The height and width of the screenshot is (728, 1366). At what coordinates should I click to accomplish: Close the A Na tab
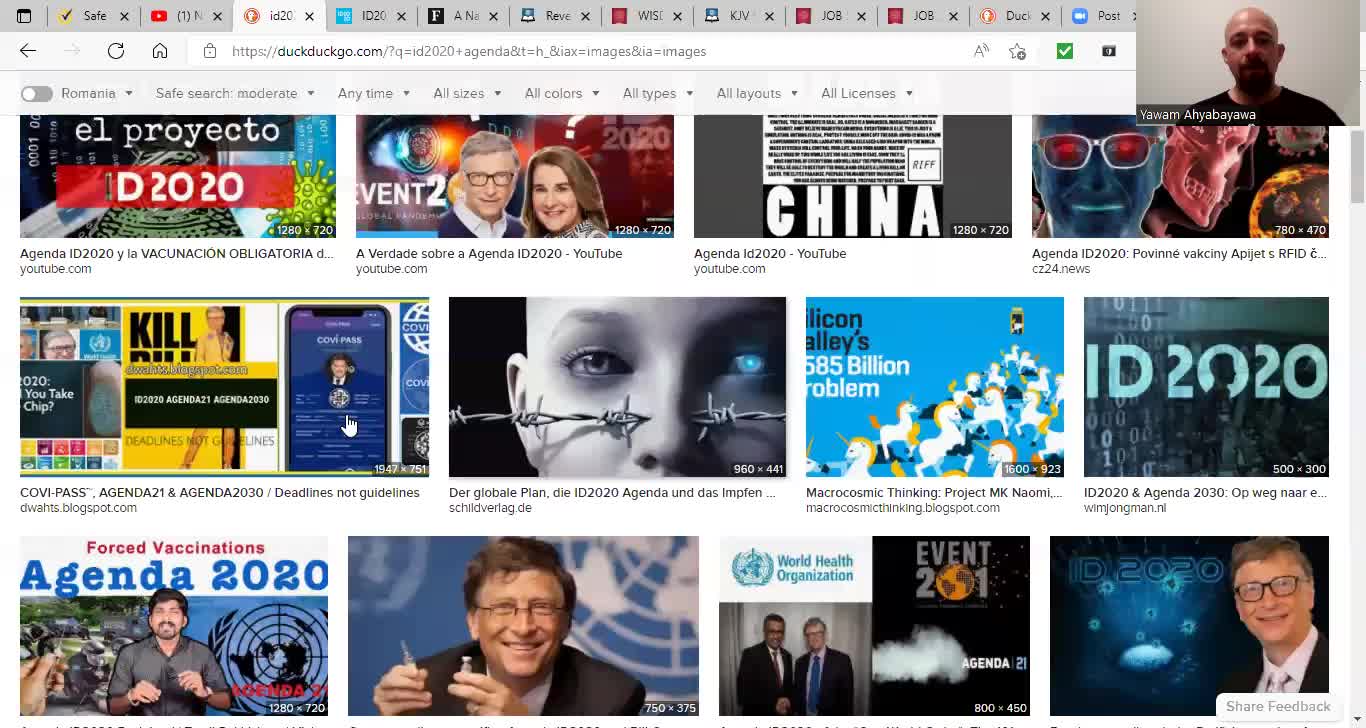495,16
